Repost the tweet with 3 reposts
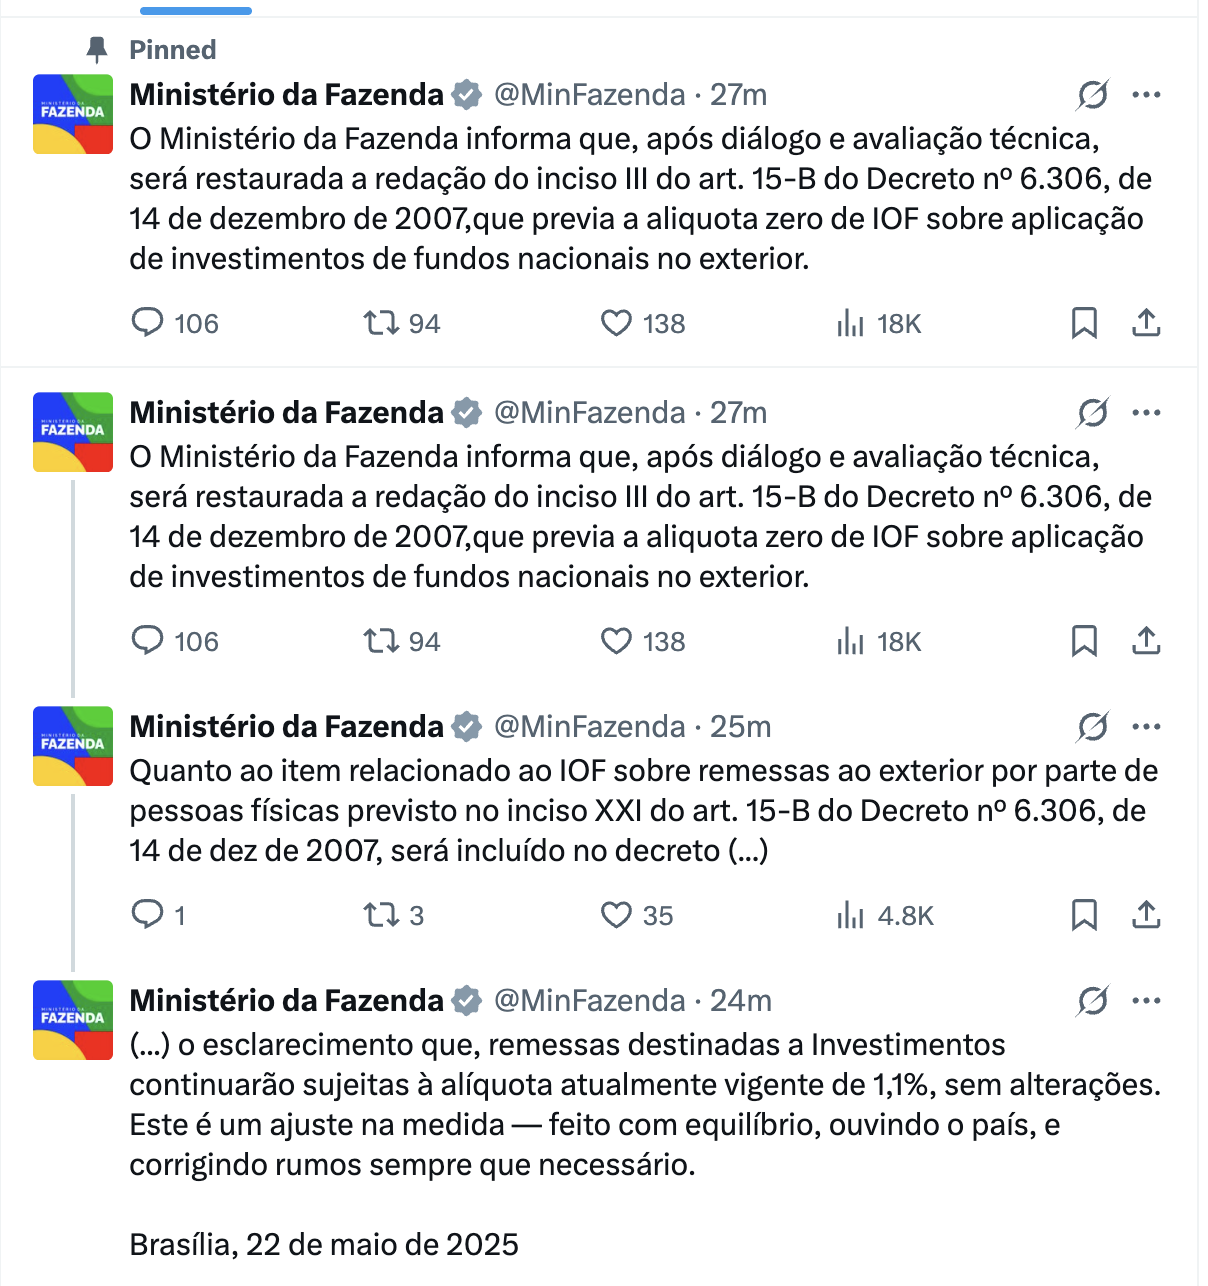The width and height of the screenshot is (1208, 1286). coord(393,915)
